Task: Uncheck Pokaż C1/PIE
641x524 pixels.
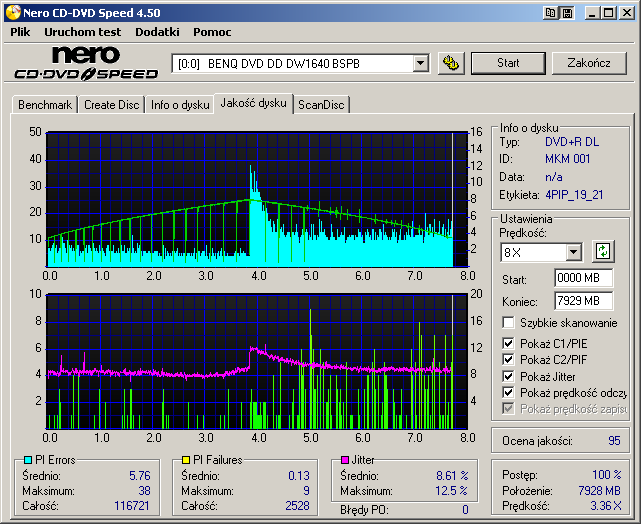Action: tap(508, 343)
